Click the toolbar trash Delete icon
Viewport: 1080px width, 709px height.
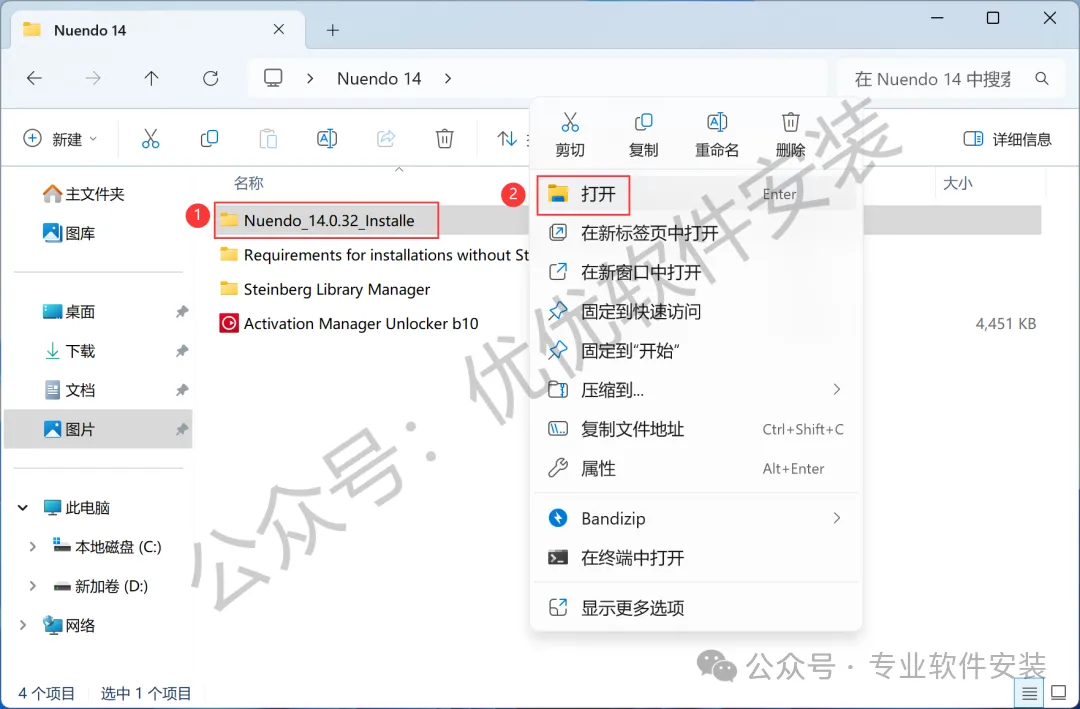click(x=444, y=138)
